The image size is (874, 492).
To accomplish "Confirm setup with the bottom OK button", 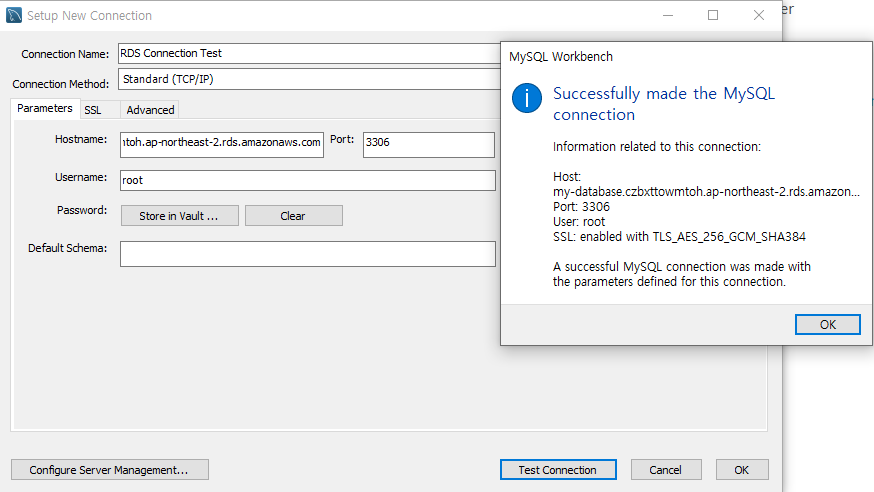I will [741, 470].
